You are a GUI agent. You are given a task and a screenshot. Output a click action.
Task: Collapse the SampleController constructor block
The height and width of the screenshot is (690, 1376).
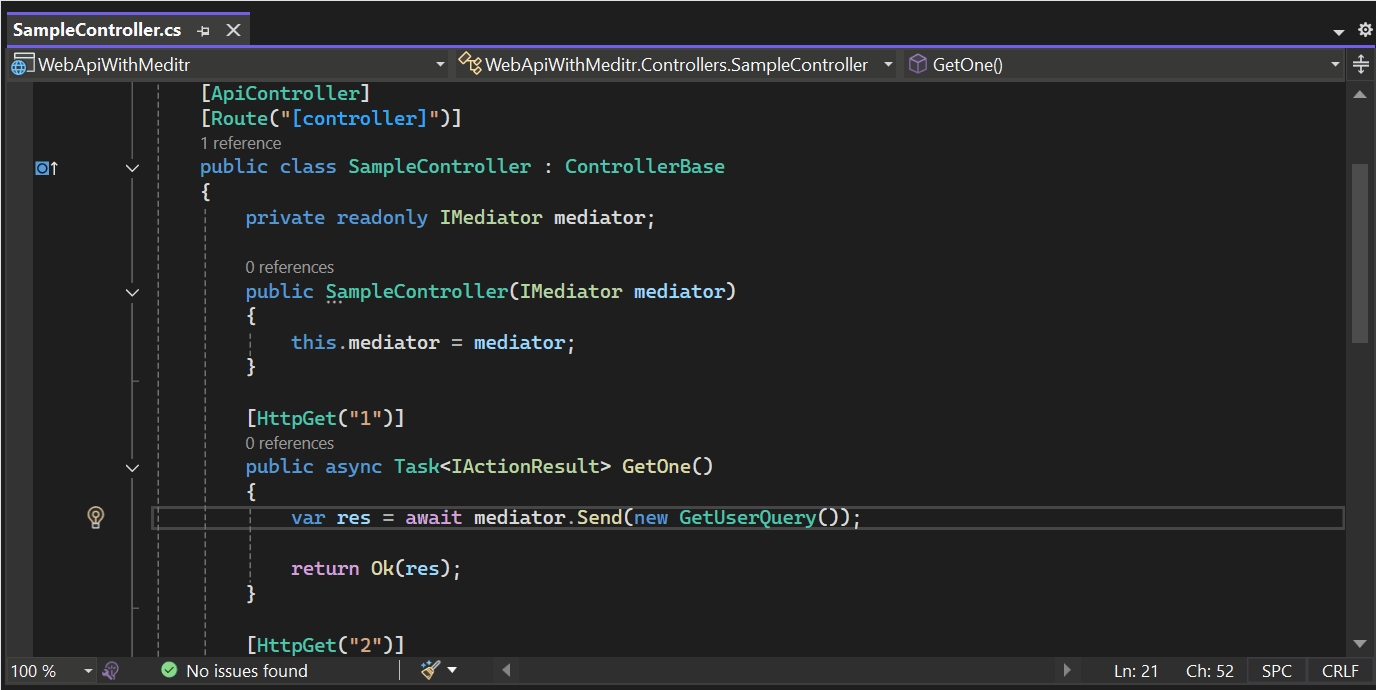point(132,292)
